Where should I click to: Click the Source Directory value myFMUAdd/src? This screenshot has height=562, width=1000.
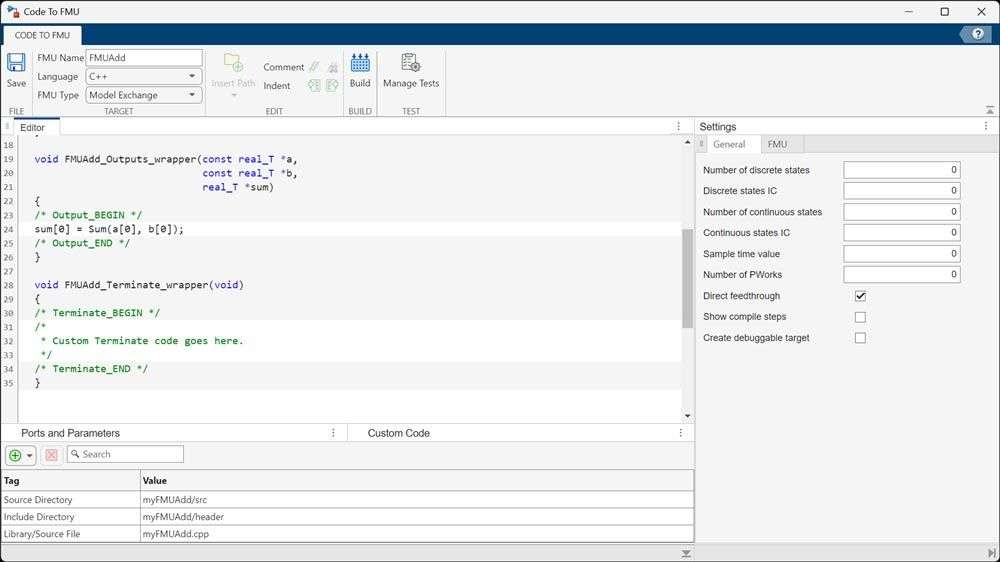(x=174, y=499)
